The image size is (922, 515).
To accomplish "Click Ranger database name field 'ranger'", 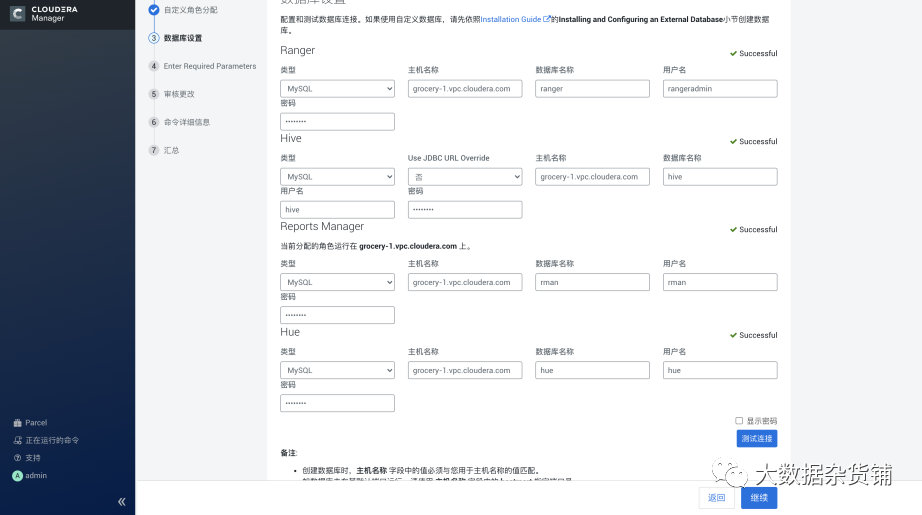I will [x=593, y=89].
